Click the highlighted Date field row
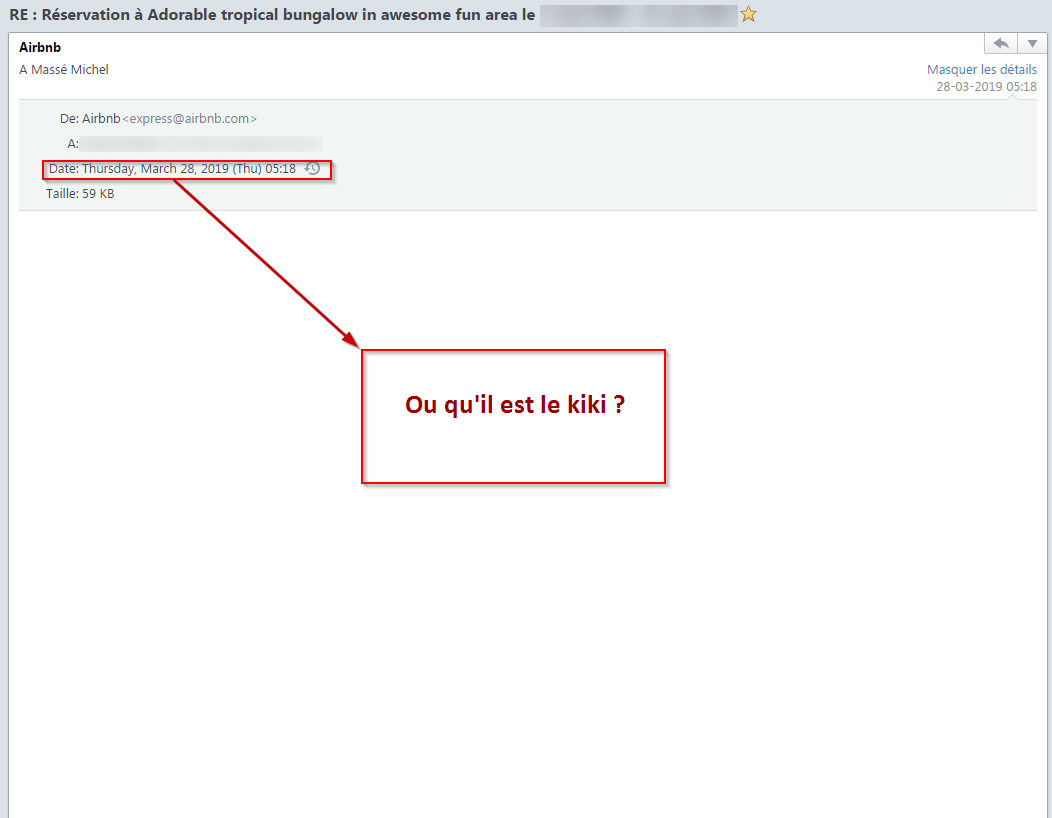The width and height of the screenshot is (1052, 818). pos(186,168)
